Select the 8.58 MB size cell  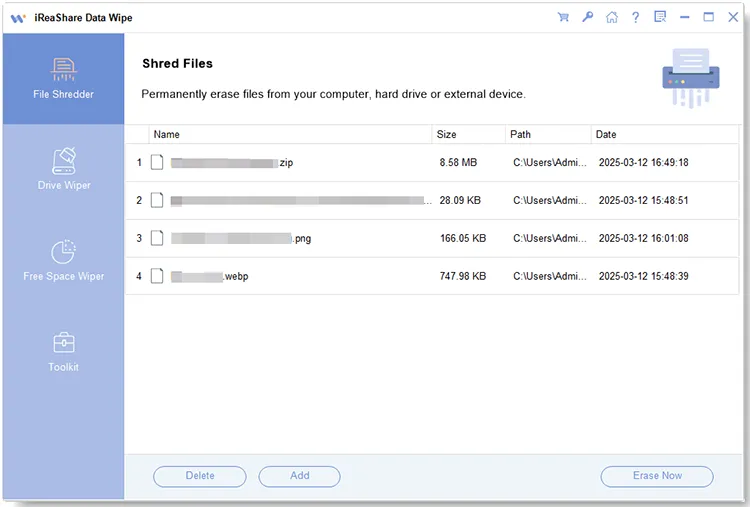pos(458,163)
